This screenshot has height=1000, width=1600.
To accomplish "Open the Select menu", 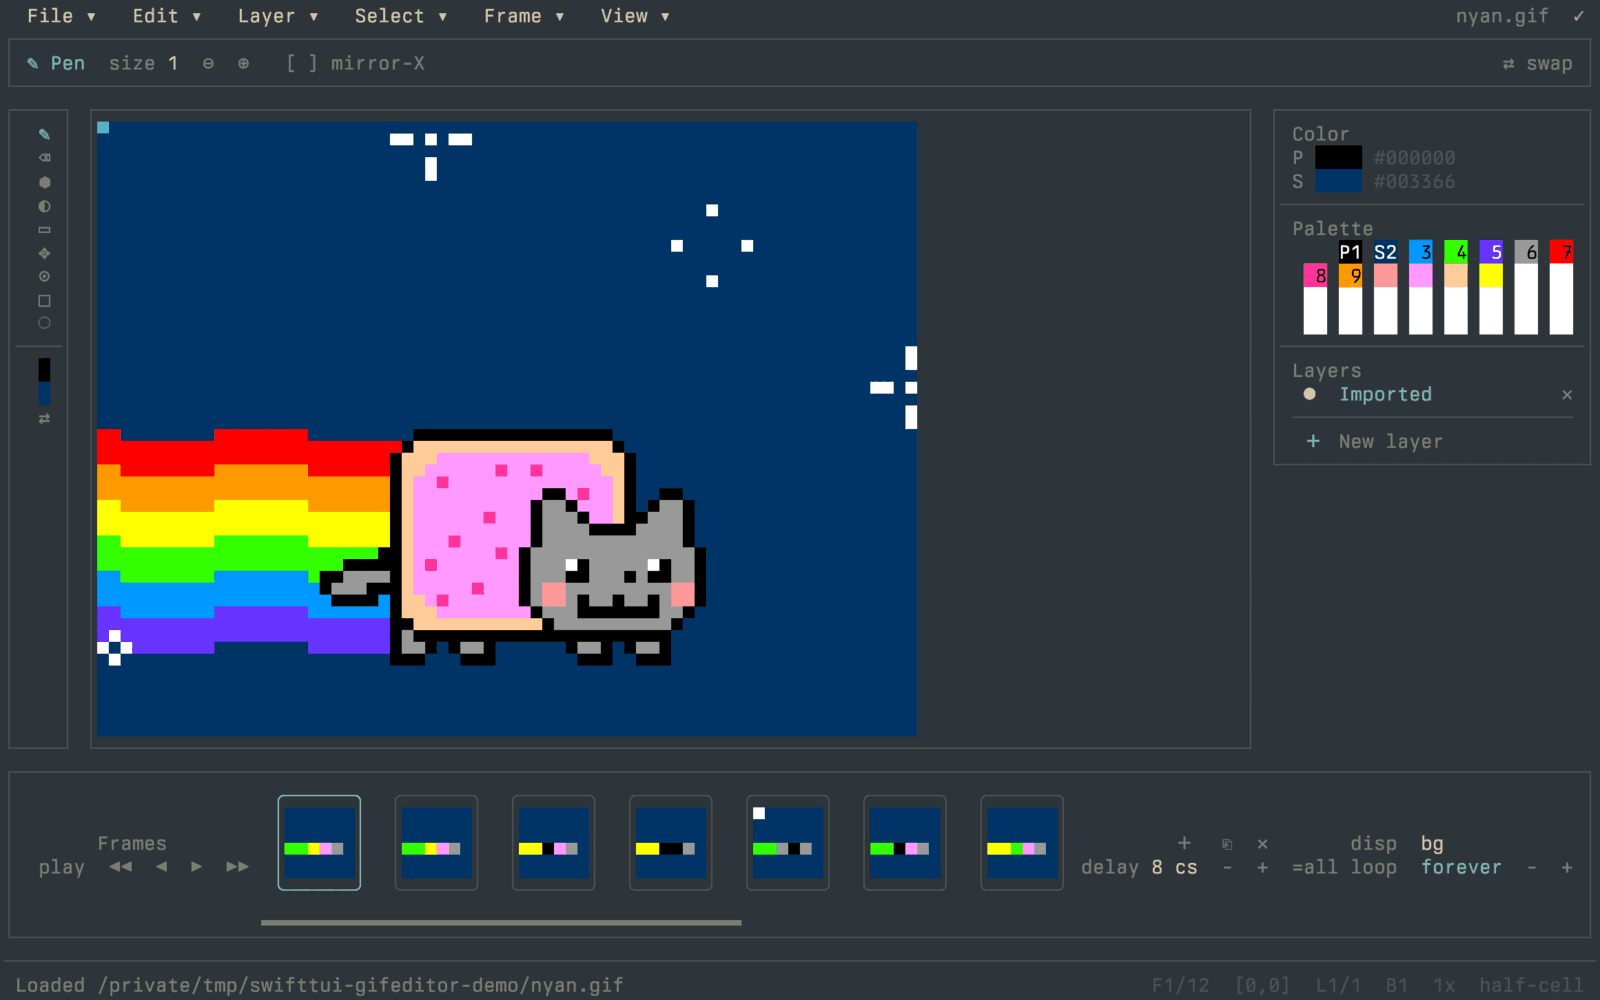I will (401, 16).
